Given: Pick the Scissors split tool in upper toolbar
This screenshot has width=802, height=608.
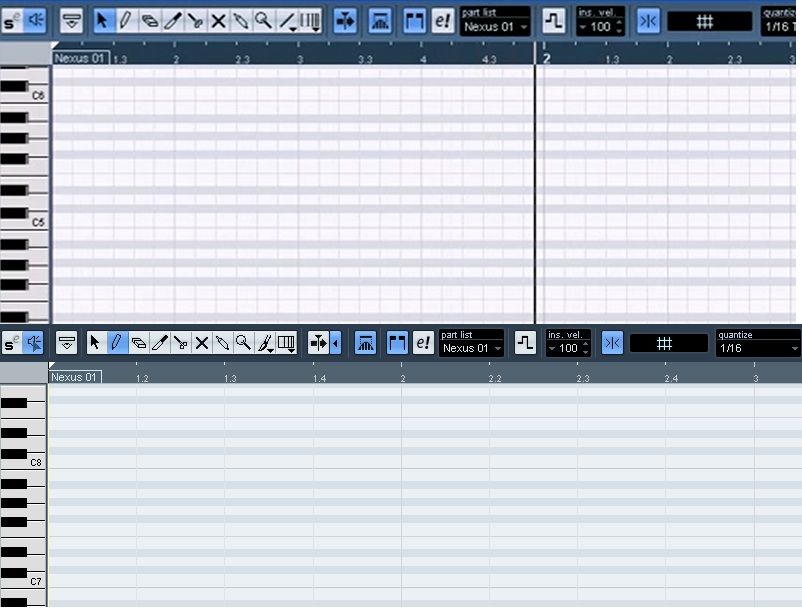Looking at the screenshot, I should coord(195,19).
